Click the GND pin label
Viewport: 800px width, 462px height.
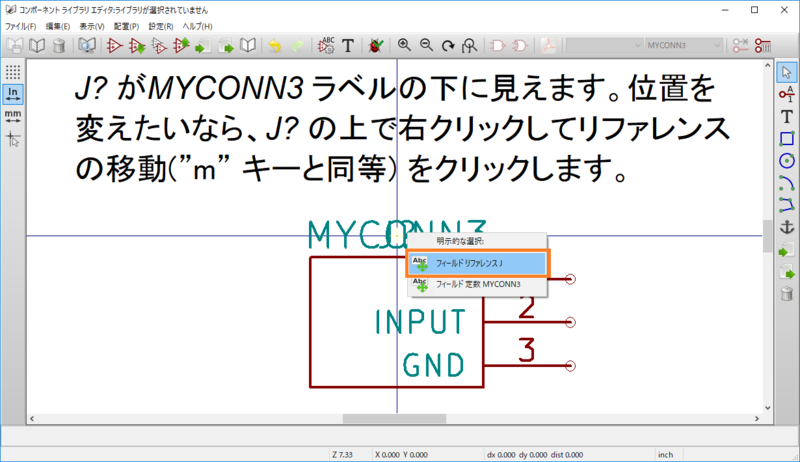pyautogui.click(x=434, y=365)
